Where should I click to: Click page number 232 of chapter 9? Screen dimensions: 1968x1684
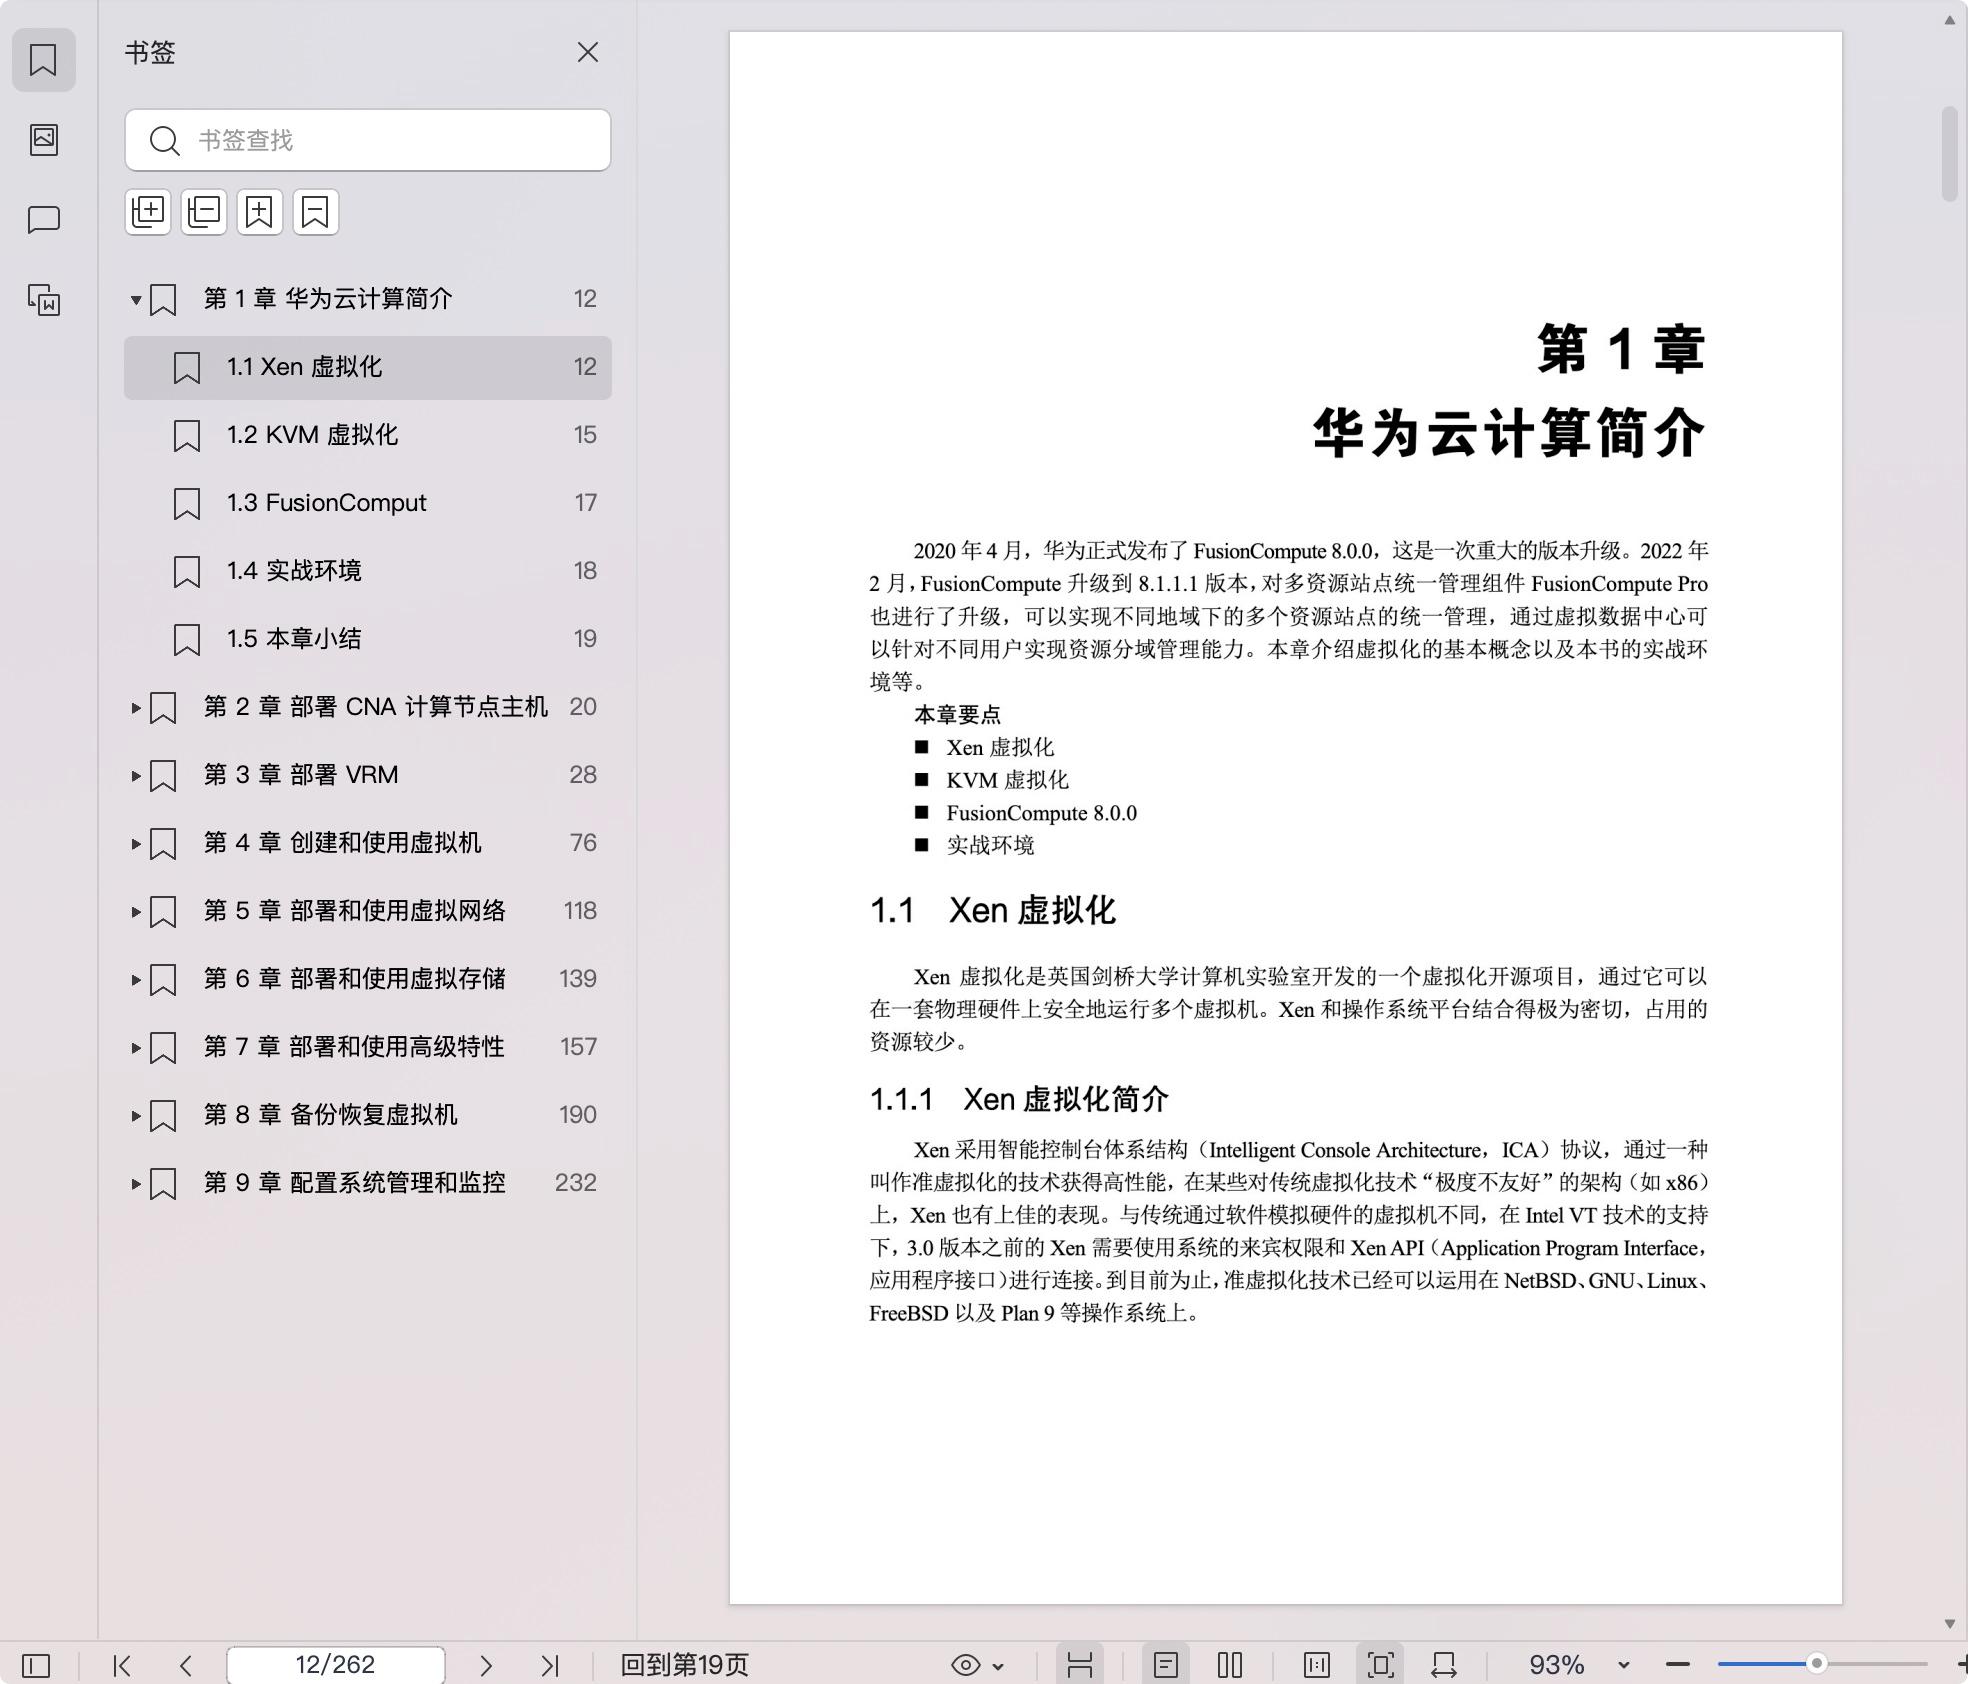tap(576, 1183)
